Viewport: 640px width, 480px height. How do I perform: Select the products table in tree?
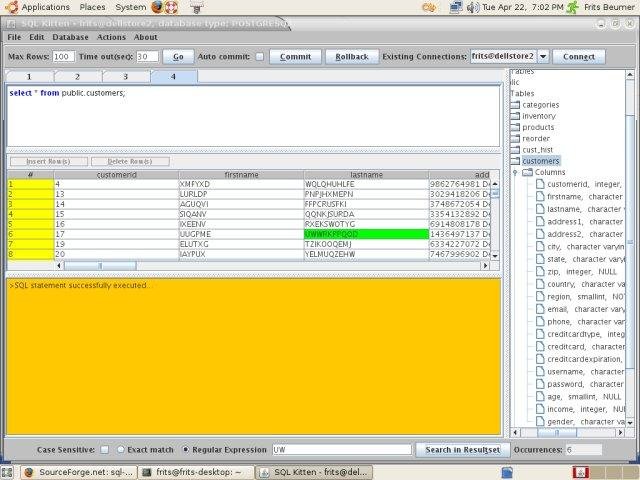click(x=537, y=127)
